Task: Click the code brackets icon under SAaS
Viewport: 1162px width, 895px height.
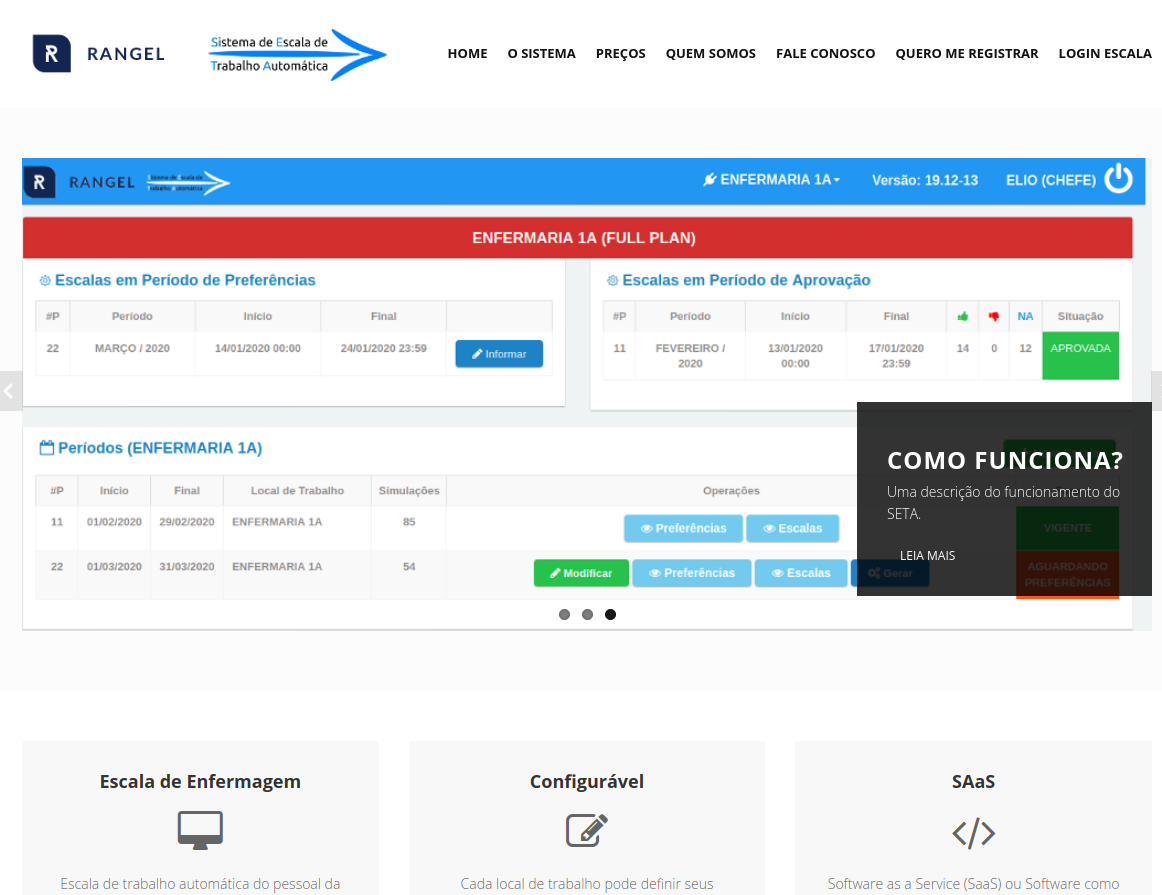Action: coord(973,833)
